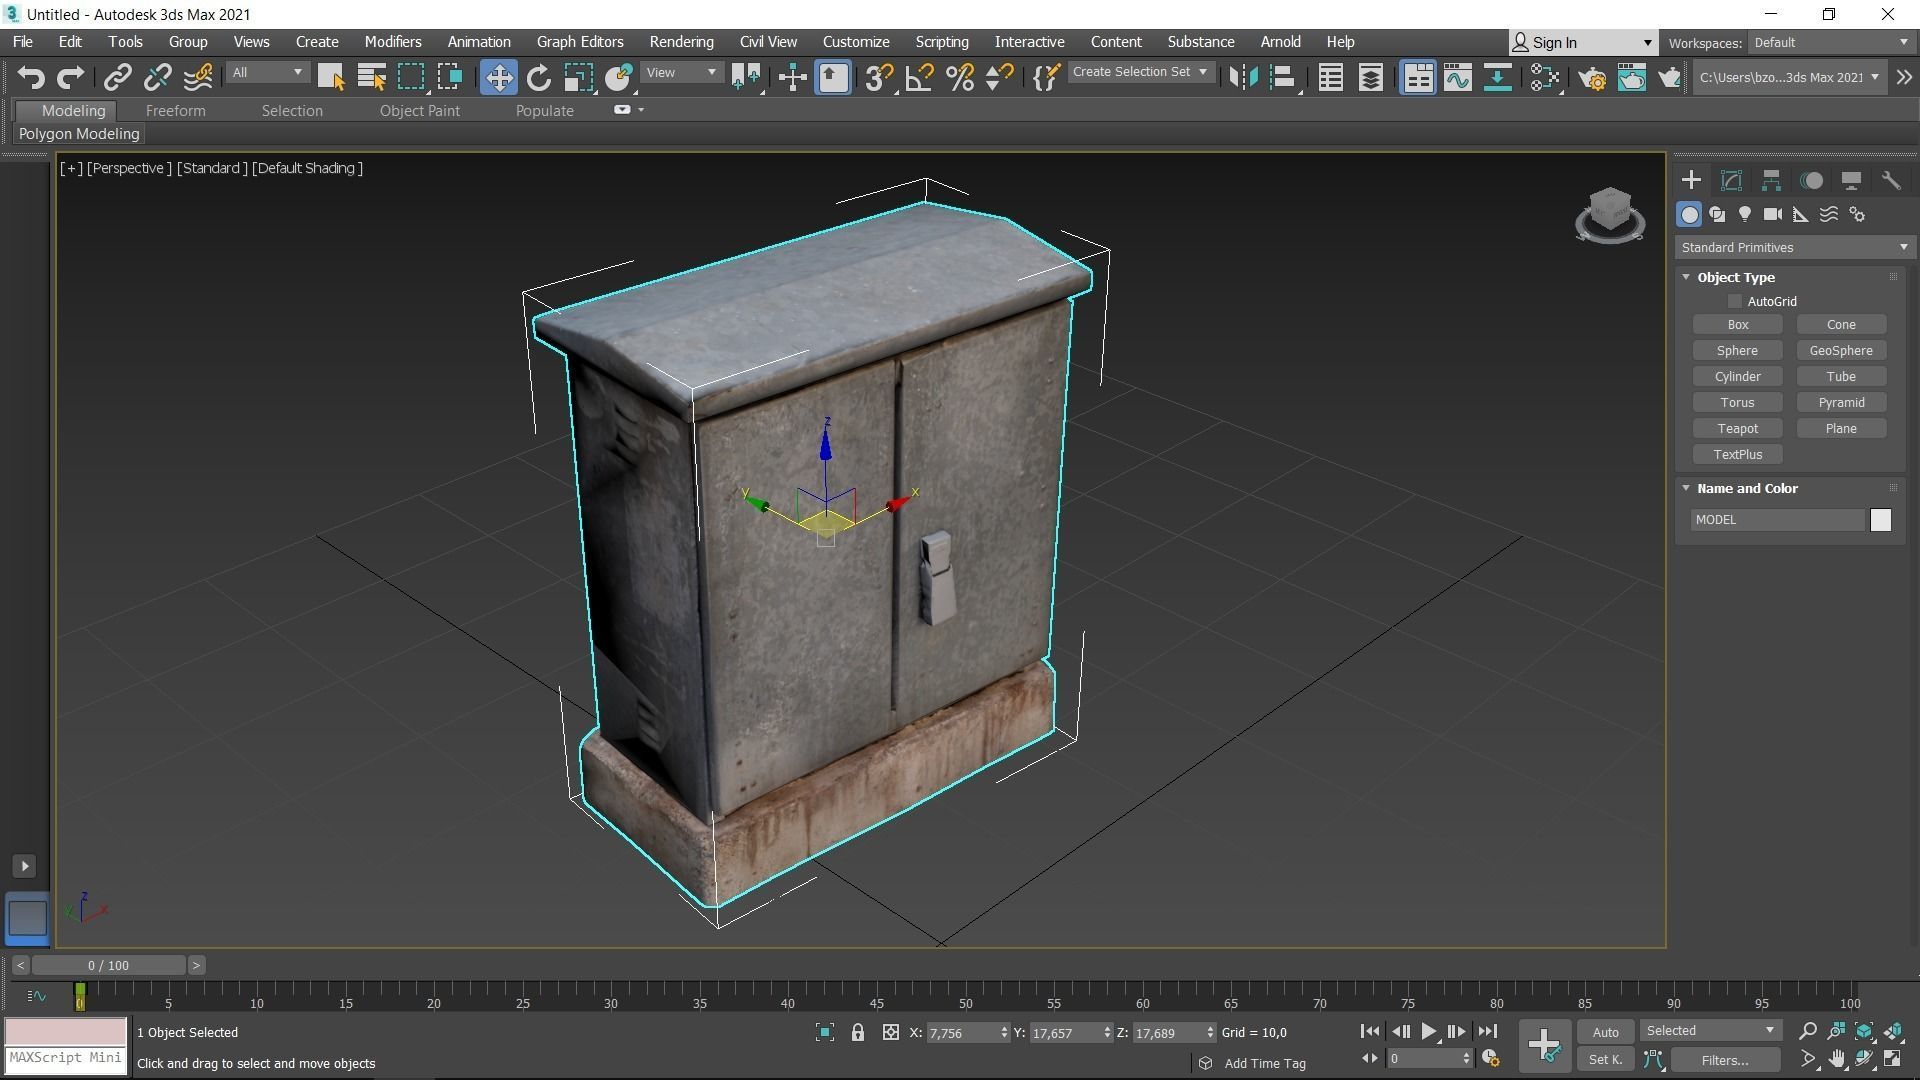Click the TextPlus button

[1737, 455]
